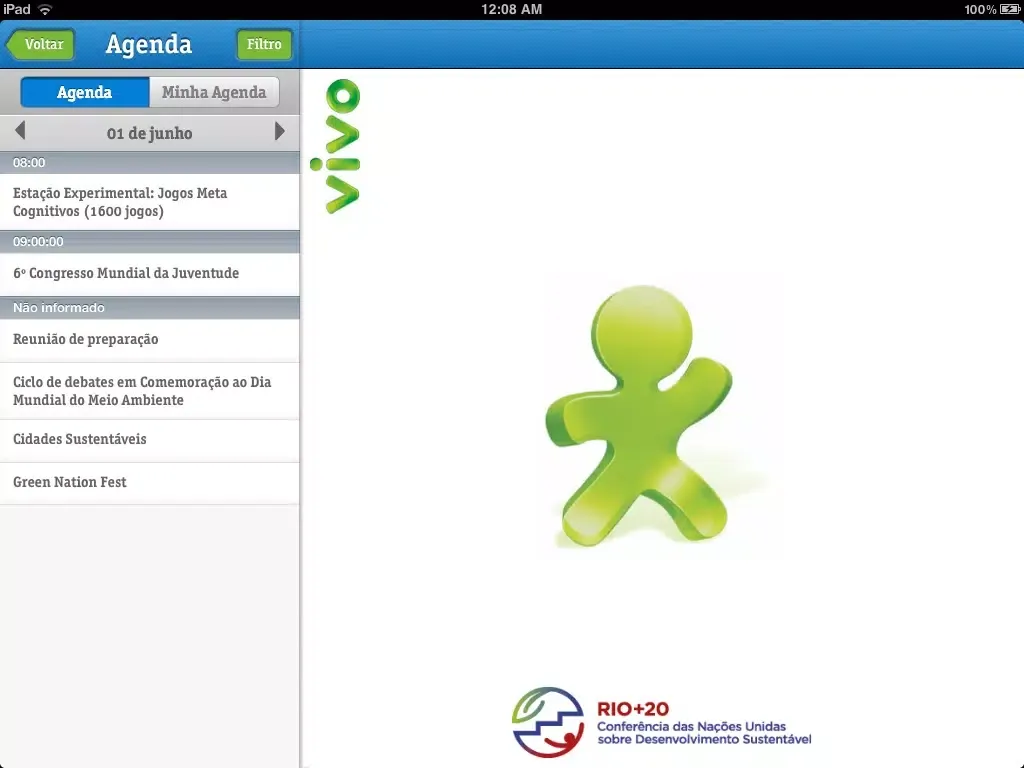Tap the Voltar back button
This screenshot has width=1024, height=768.
pos(40,44)
